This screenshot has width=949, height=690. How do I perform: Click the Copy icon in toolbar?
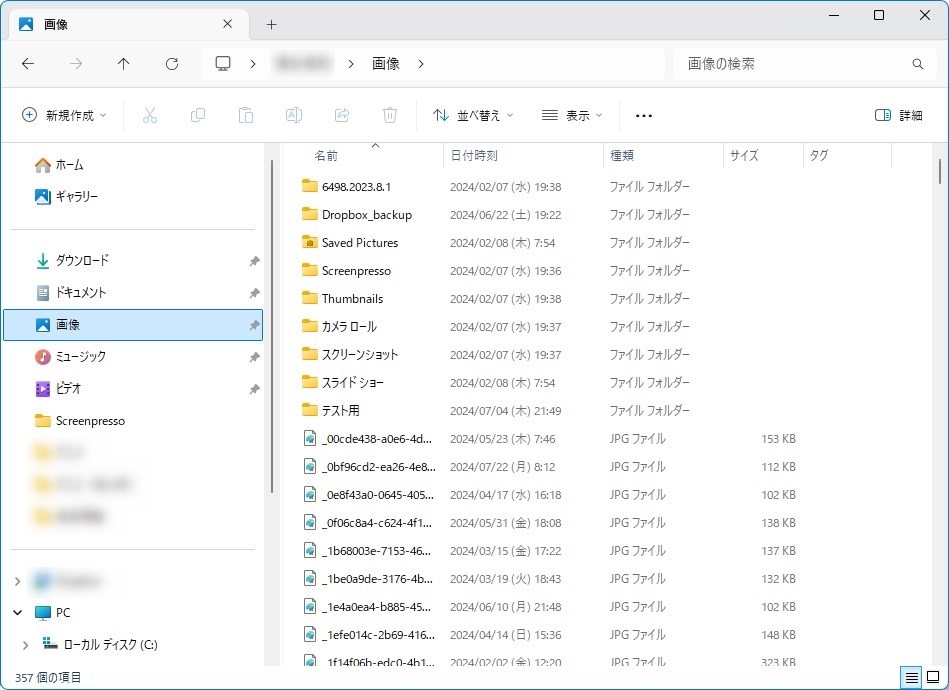(x=198, y=115)
